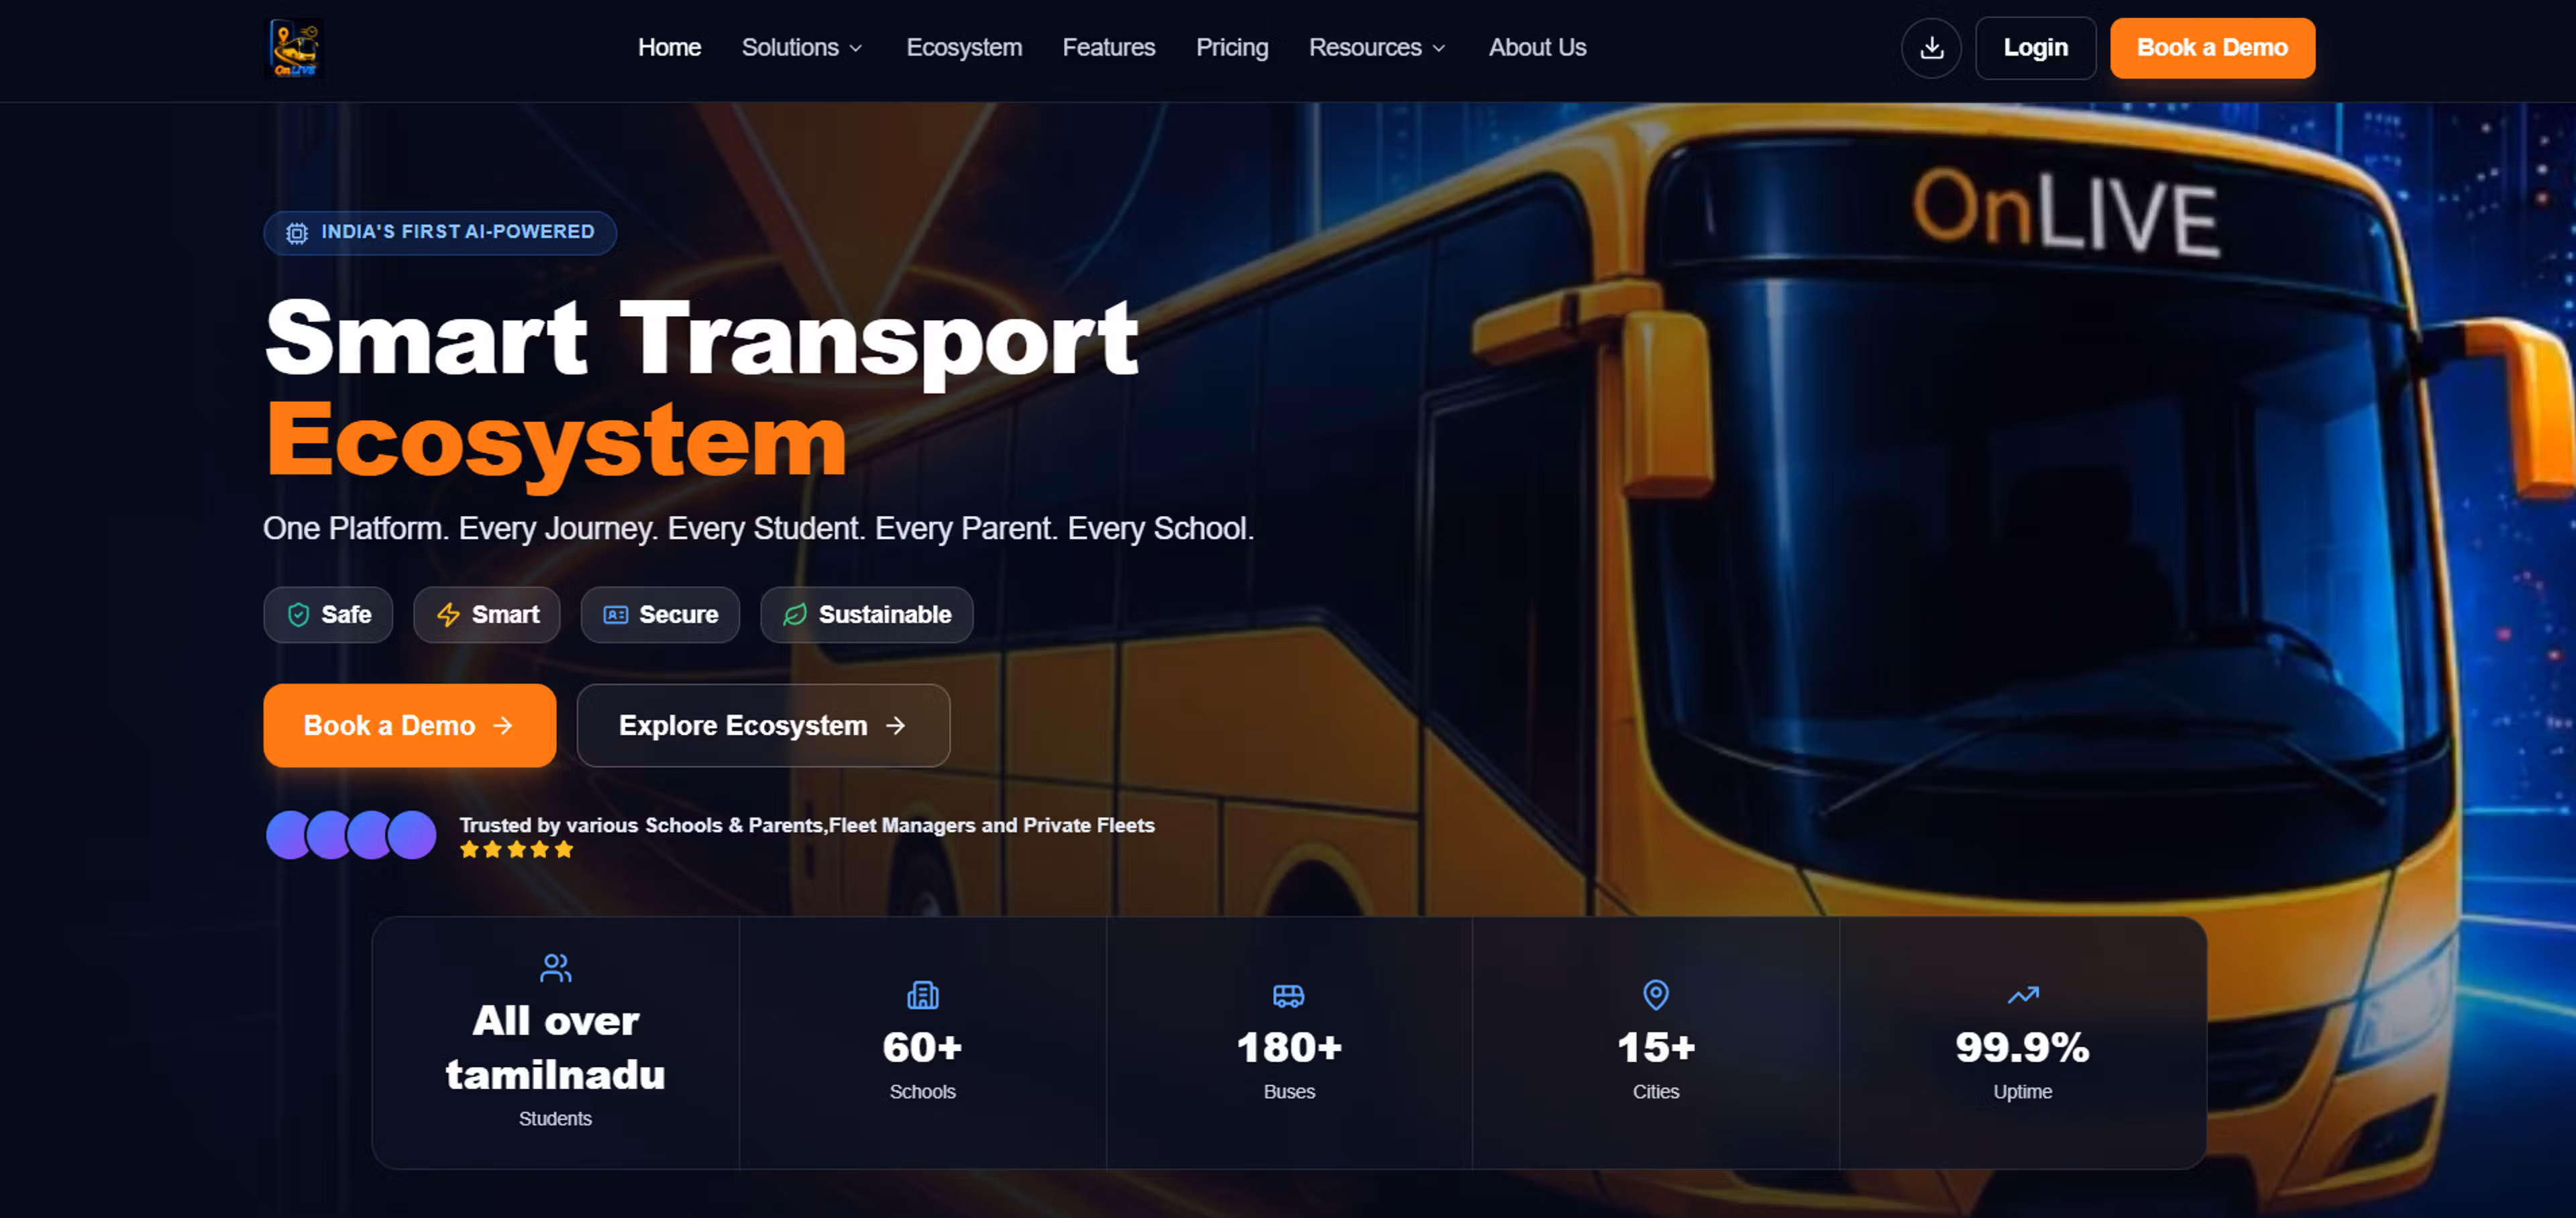The width and height of the screenshot is (2576, 1218).
Task: Click the 'Buses' stat label
Action: [x=1289, y=1092]
